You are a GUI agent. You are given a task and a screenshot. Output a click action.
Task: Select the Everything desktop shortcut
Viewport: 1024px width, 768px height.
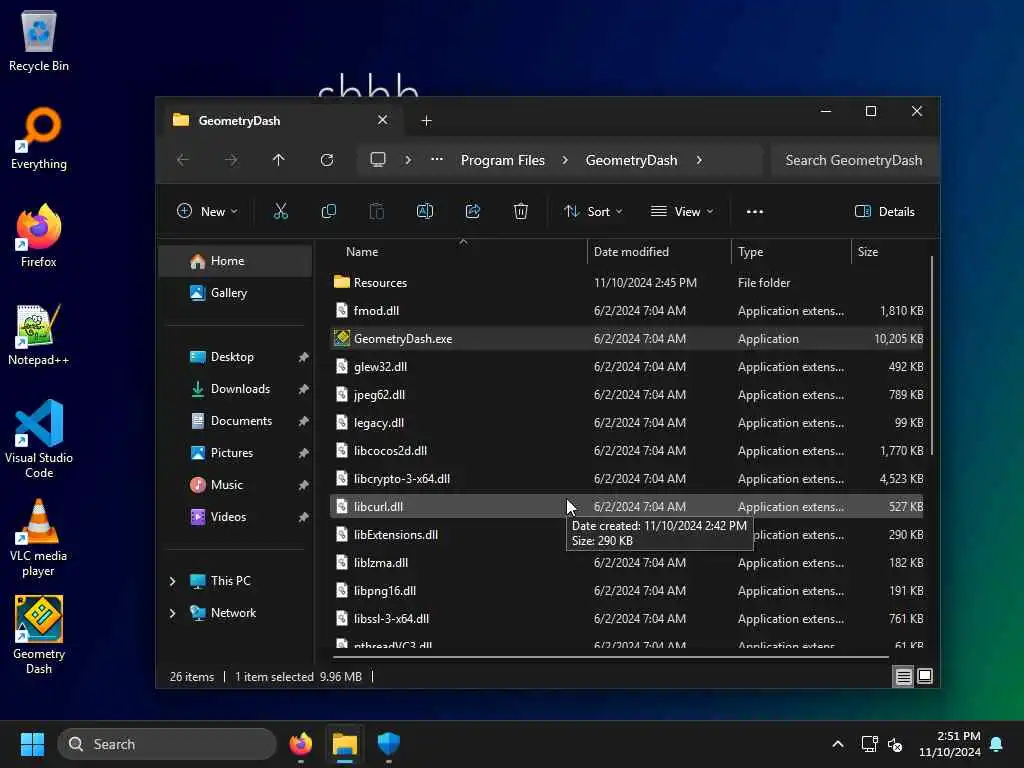point(39,138)
